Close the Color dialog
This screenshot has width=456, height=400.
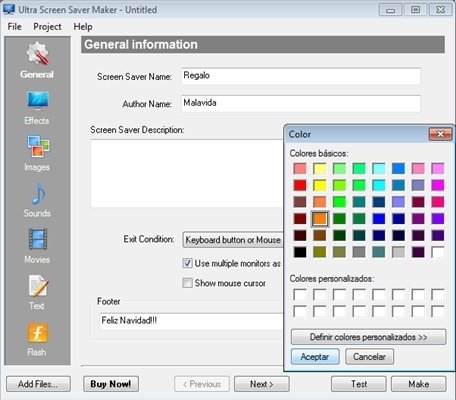tap(440, 134)
